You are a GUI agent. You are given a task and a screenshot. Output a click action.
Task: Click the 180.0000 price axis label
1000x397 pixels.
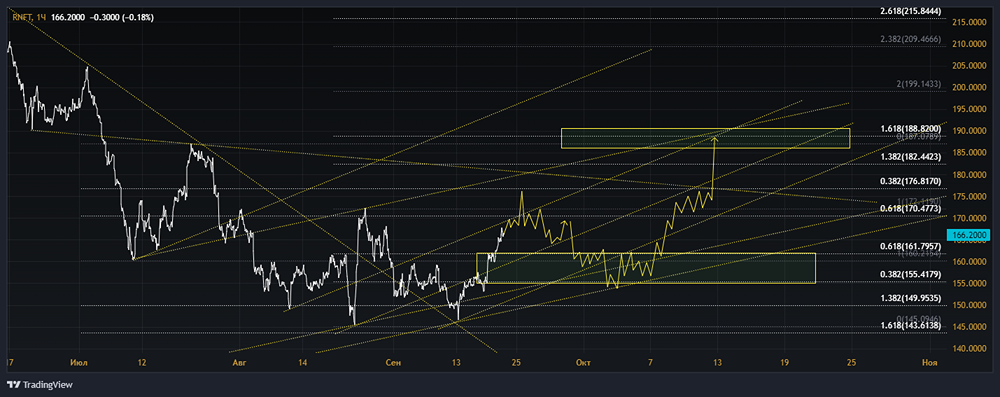(x=969, y=175)
